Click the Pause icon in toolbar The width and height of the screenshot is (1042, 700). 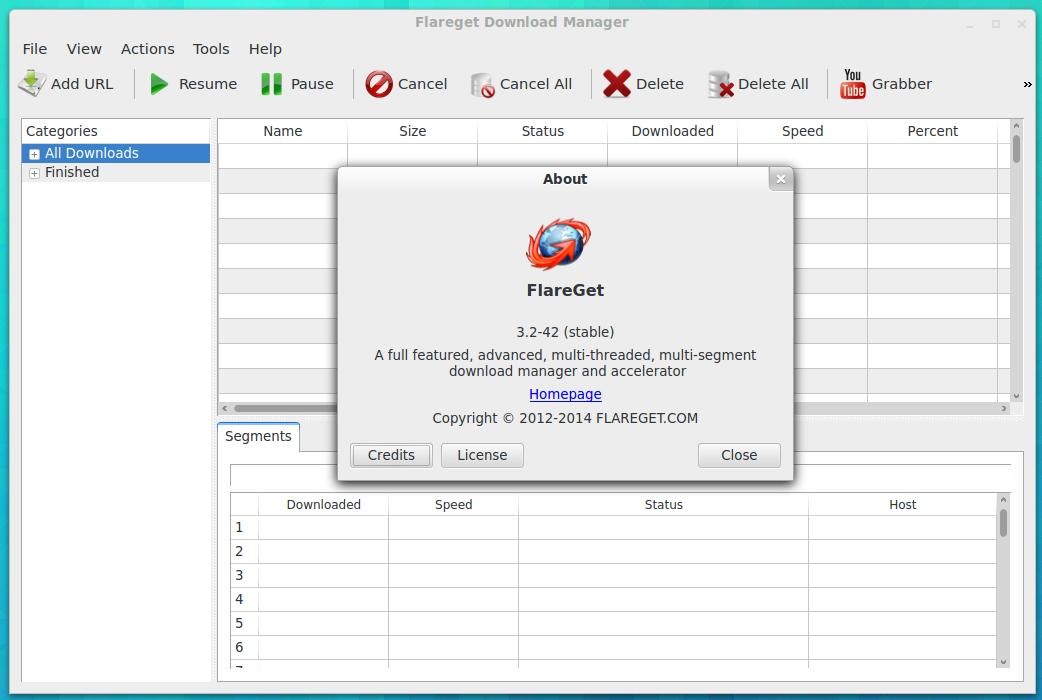[271, 84]
